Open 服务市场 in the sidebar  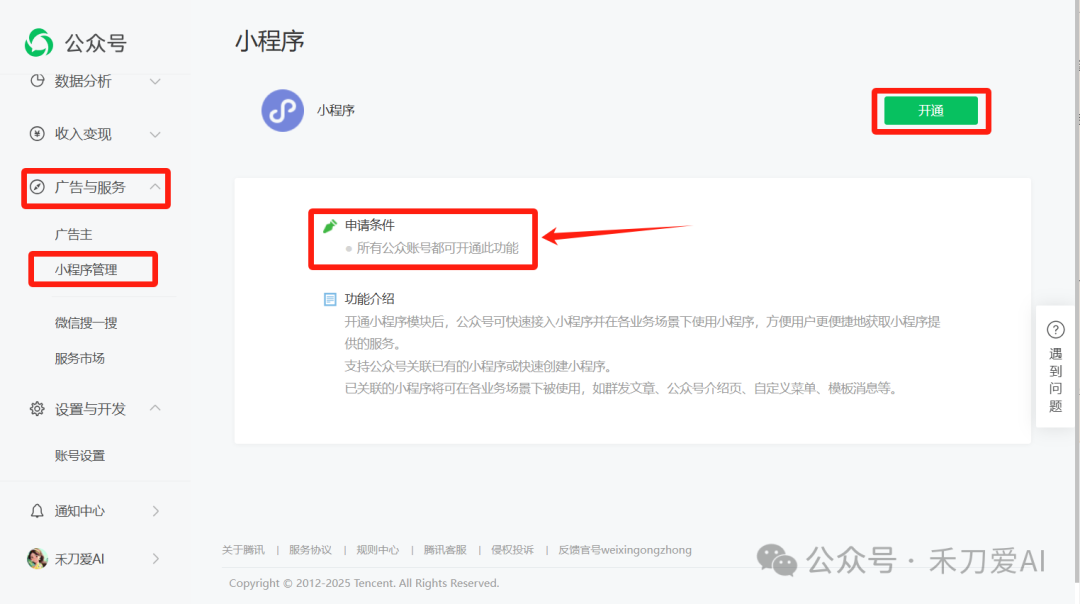click(x=80, y=358)
